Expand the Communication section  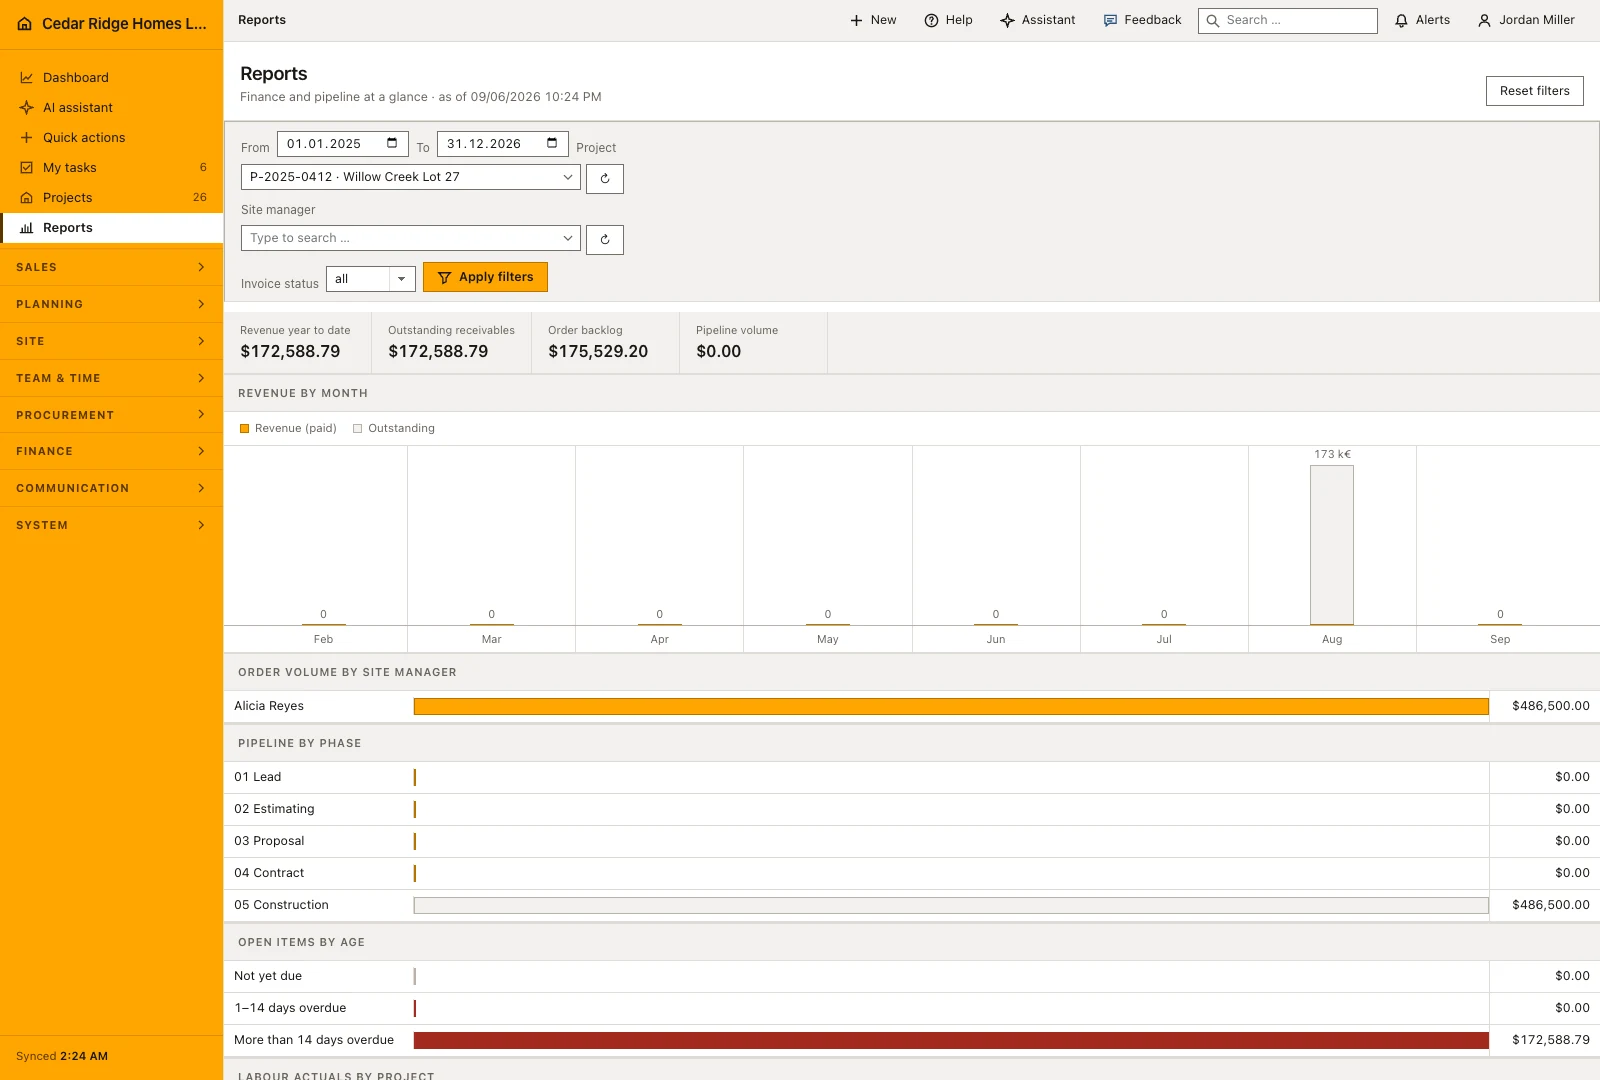111,488
